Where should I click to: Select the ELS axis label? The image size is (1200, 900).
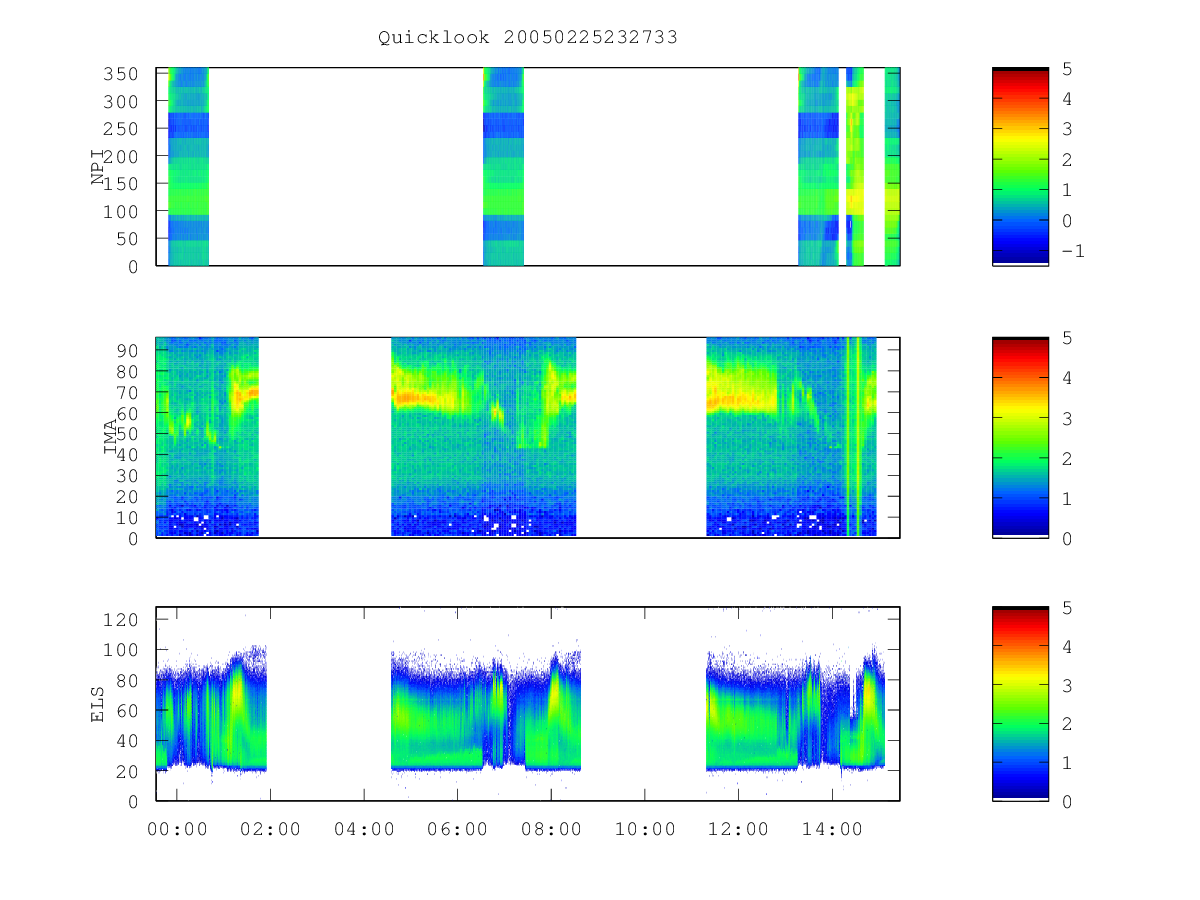click(x=99, y=704)
